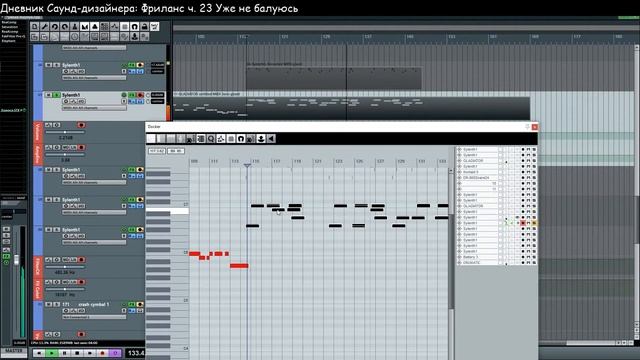Click the Save Project icon
The height and width of the screenshot is (360, 640).
pyautogui.click(x=44, y=37)
